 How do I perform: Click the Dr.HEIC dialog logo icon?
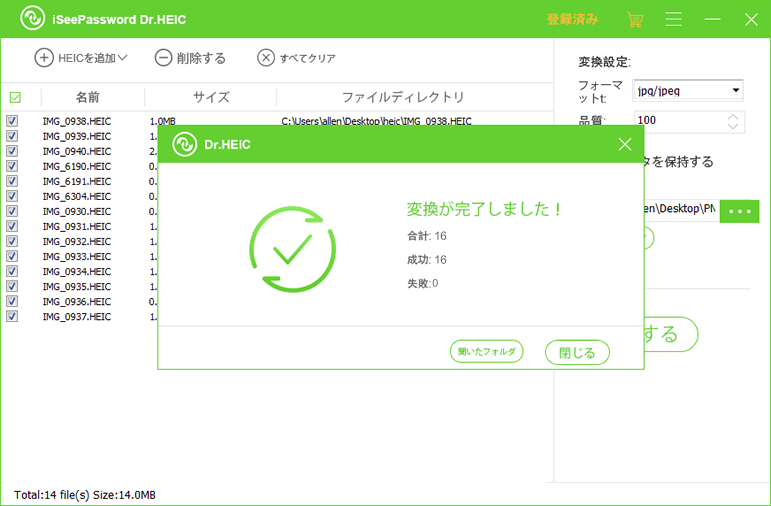(184, 145)
